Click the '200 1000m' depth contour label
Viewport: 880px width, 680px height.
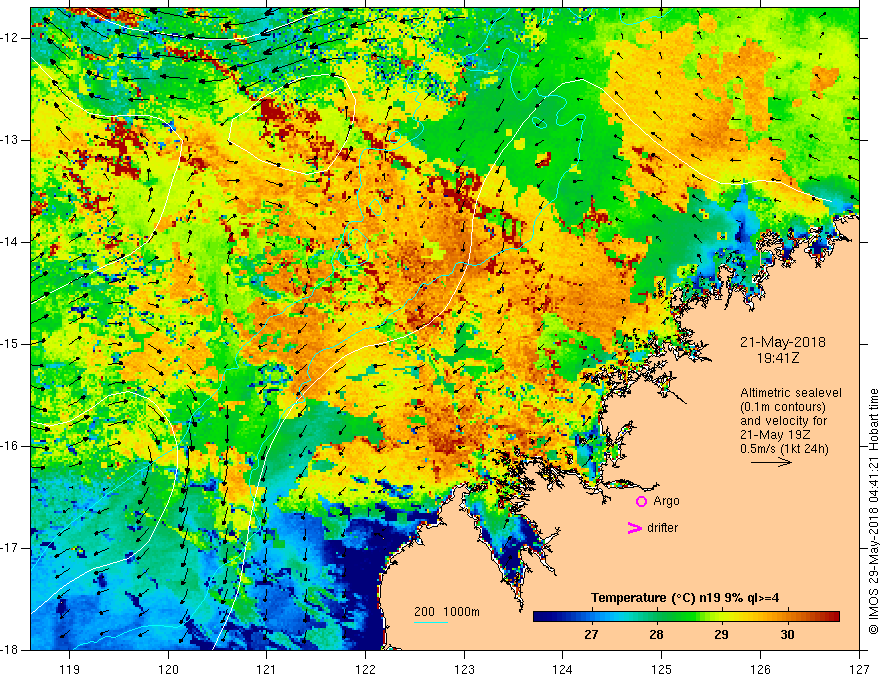(x=447, y=612)
